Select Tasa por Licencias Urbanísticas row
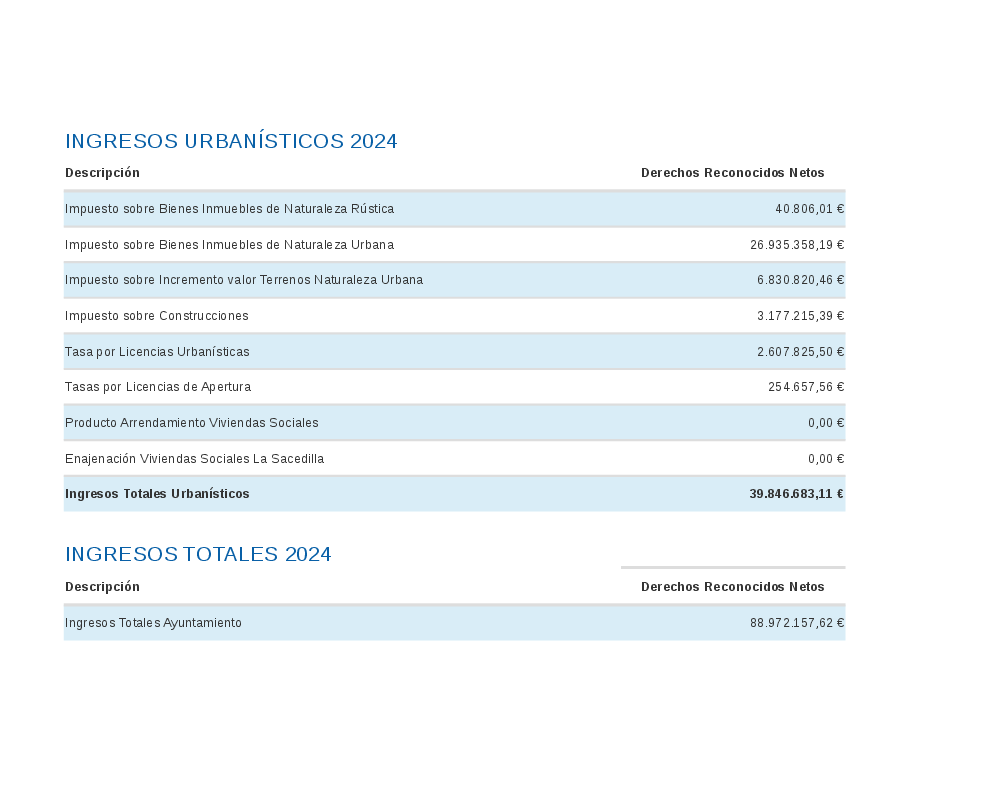Screen dimensions: 1000x792 [157, 352]
